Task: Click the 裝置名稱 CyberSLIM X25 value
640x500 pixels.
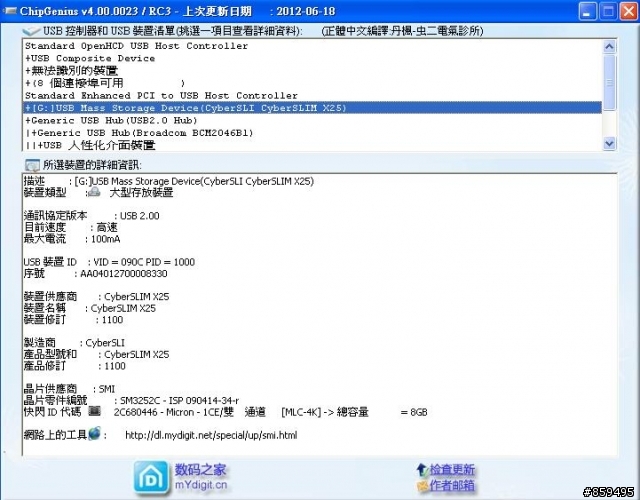Action: (x=123, y=308)
